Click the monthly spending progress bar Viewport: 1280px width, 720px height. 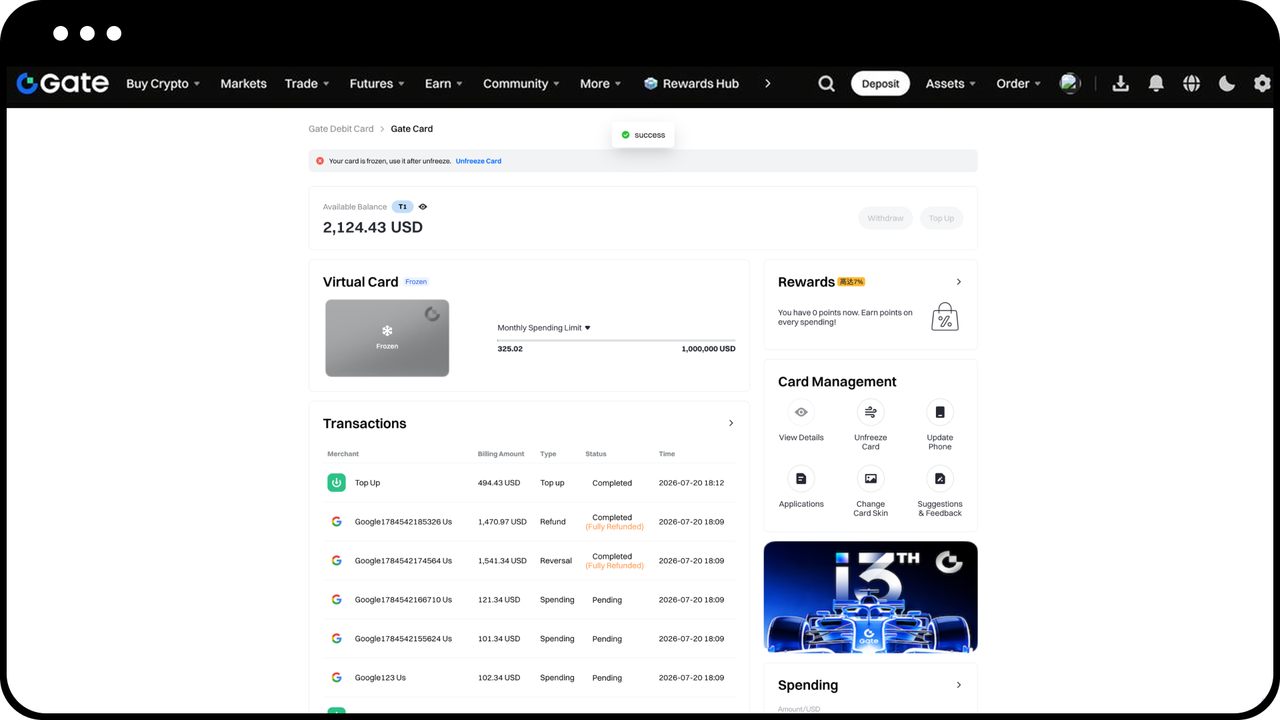pos(616,341)
